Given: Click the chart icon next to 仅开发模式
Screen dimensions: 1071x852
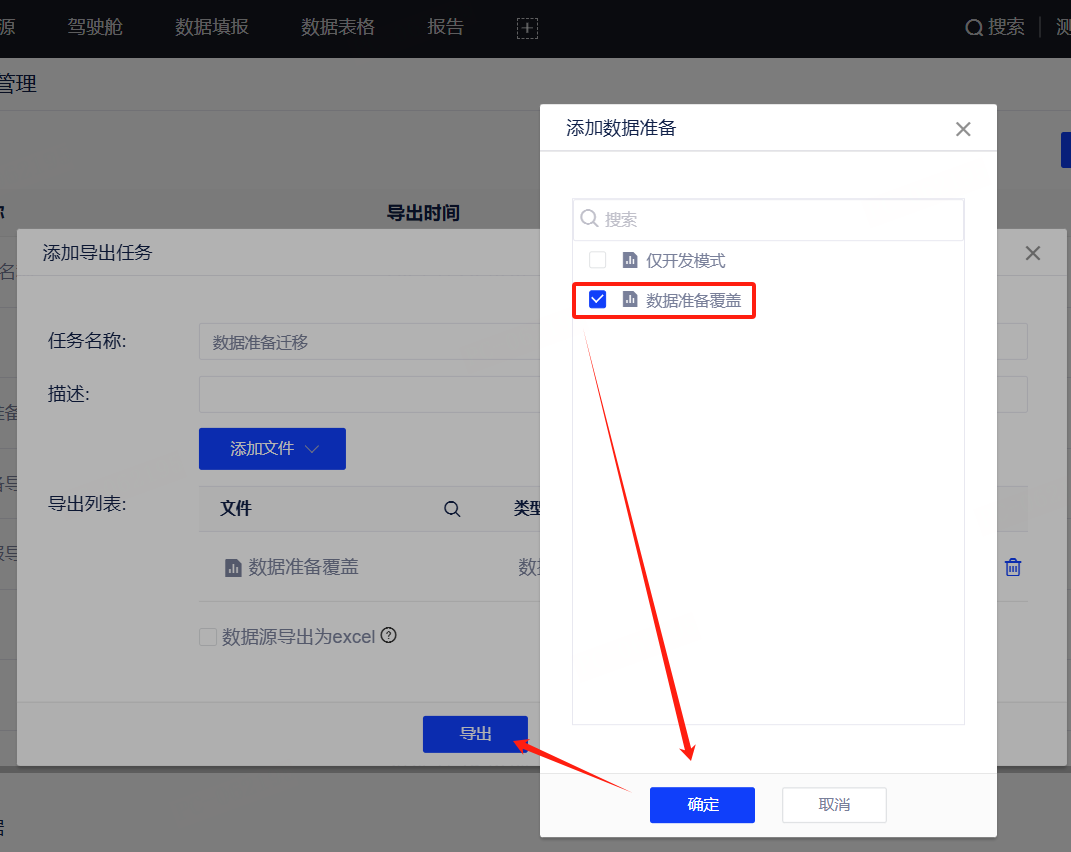Looking at the screenshot, I should point(630,260).
